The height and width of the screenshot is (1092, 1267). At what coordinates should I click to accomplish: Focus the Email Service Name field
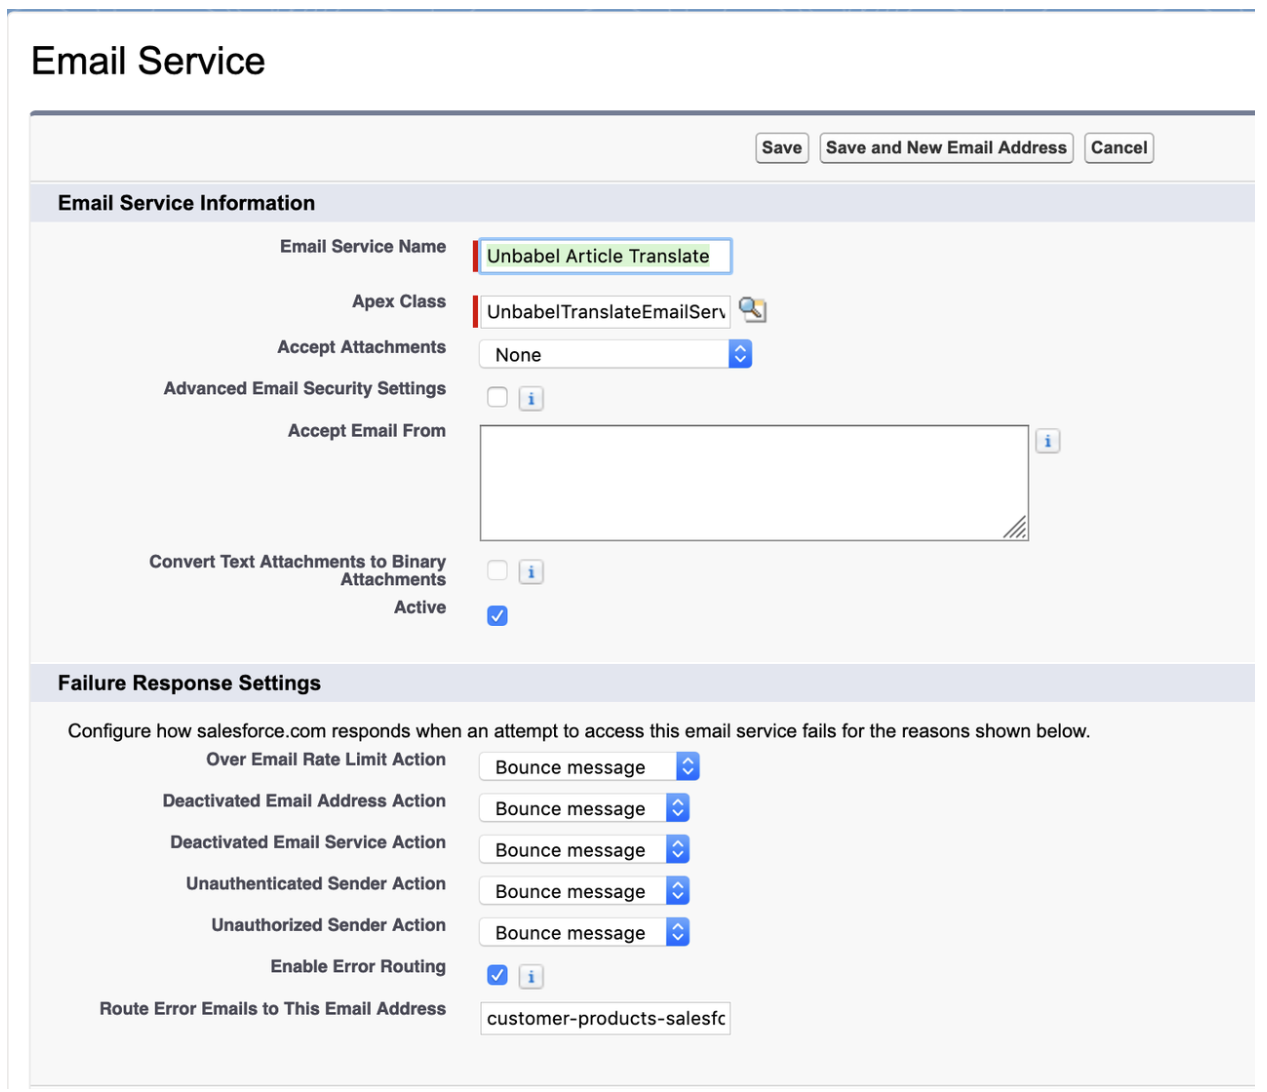[606, 256]
